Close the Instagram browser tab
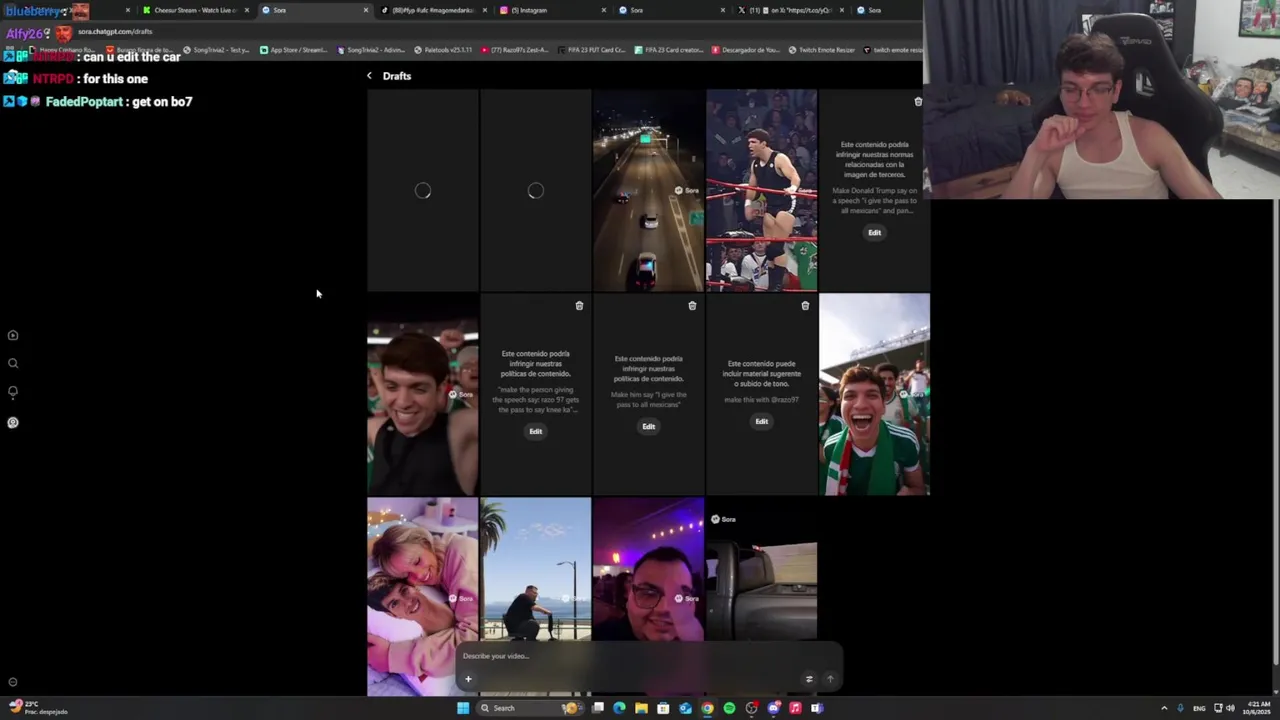This screenshot has width=1280, height=720. tap(604, 10)
